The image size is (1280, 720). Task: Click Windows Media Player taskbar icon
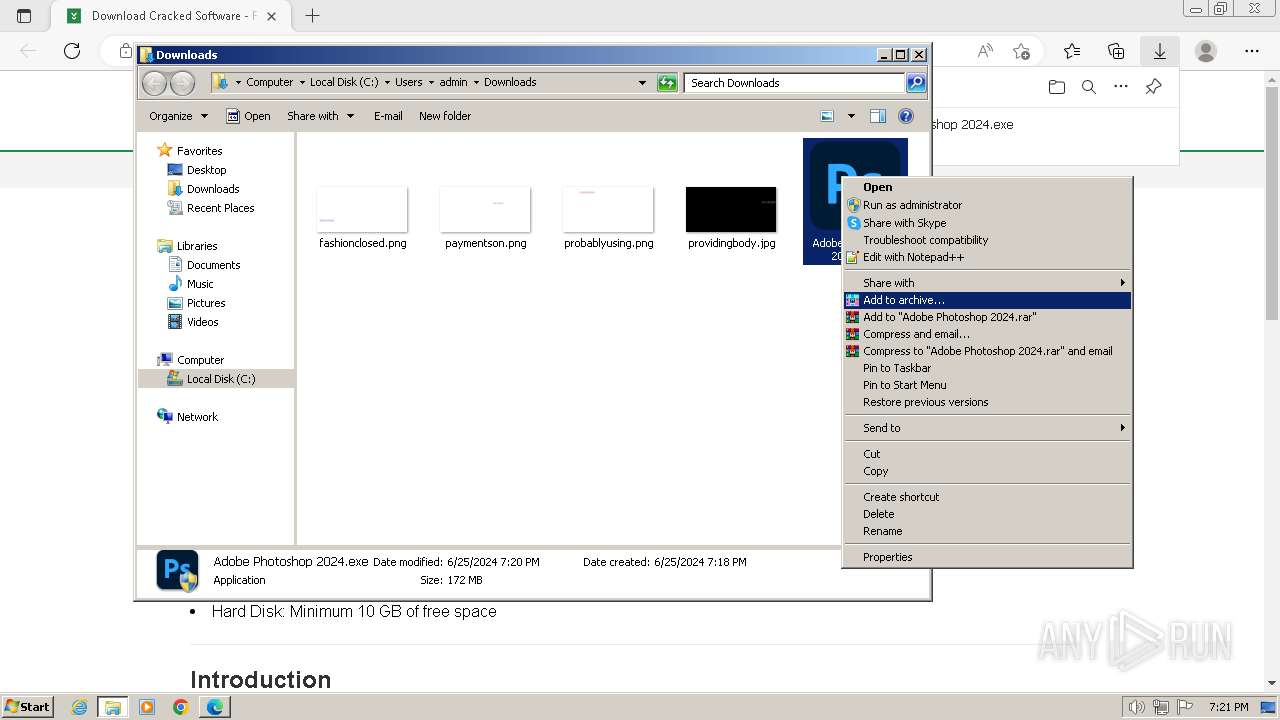point(147,707)
